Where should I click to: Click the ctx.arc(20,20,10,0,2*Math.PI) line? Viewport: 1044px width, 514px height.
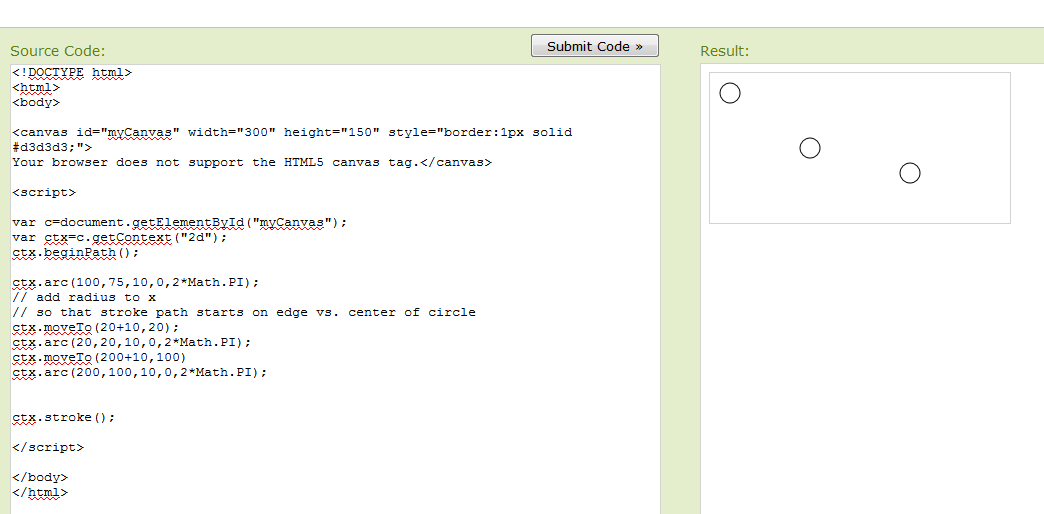click(132, 342)
